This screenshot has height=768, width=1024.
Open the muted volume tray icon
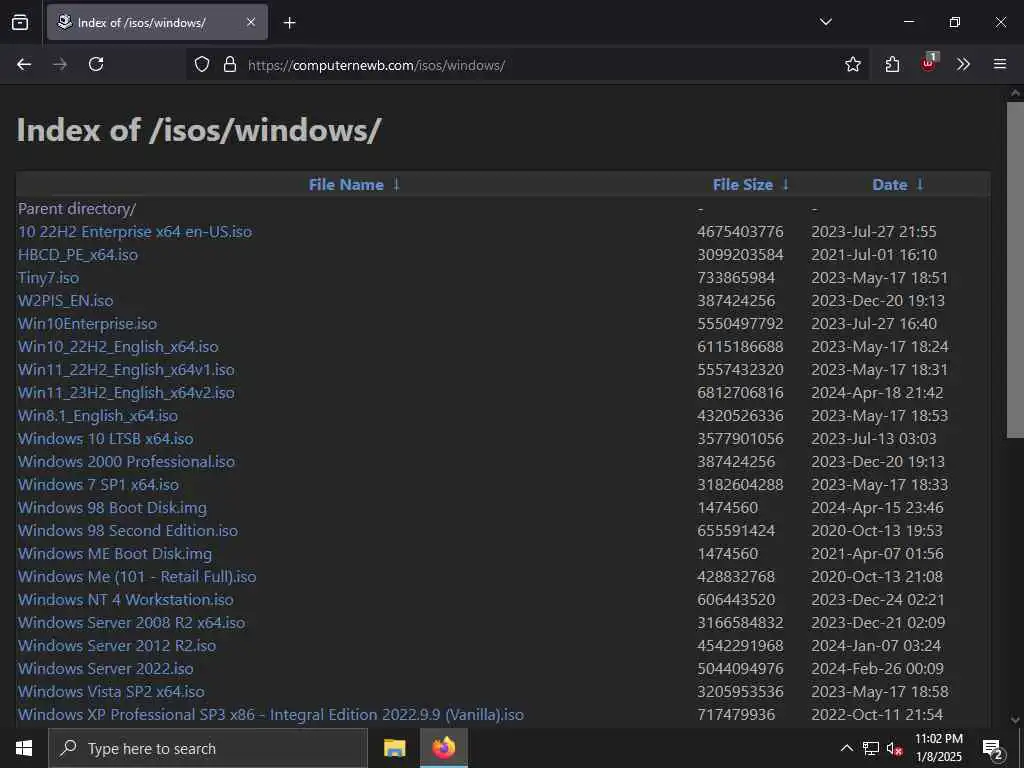click(x=895, y=748)
